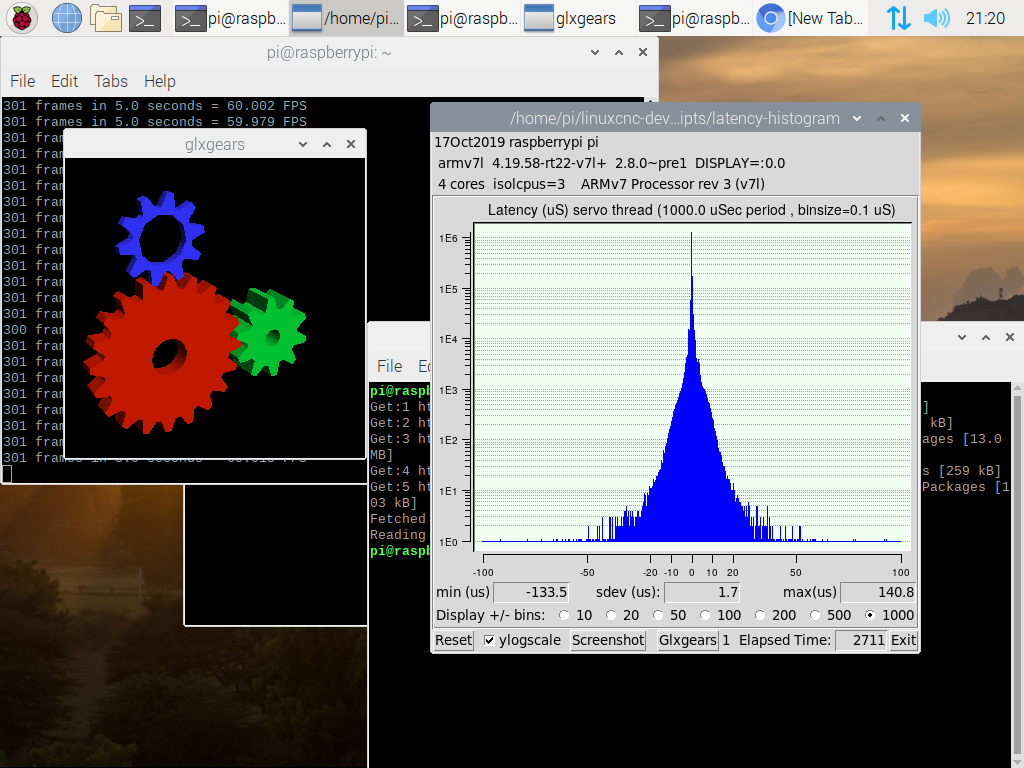The image size is (1024, 768).
Task: Click the green gear in glxgears
Action: click(x=268, y=333)
